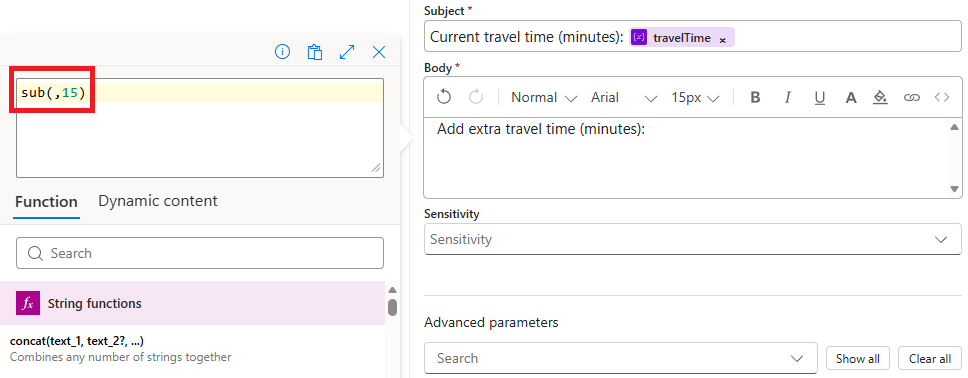Focus the function Search field
The height and width of the screenshot is (378, 968).
point(199,253)
